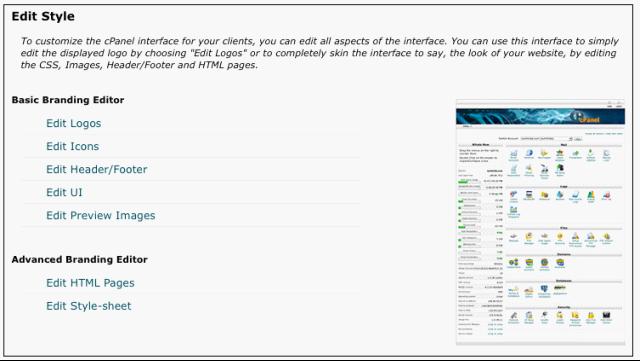Click the Domains section's first icon in preview
This screenshot has width=640, height=361.
(513, 263)
